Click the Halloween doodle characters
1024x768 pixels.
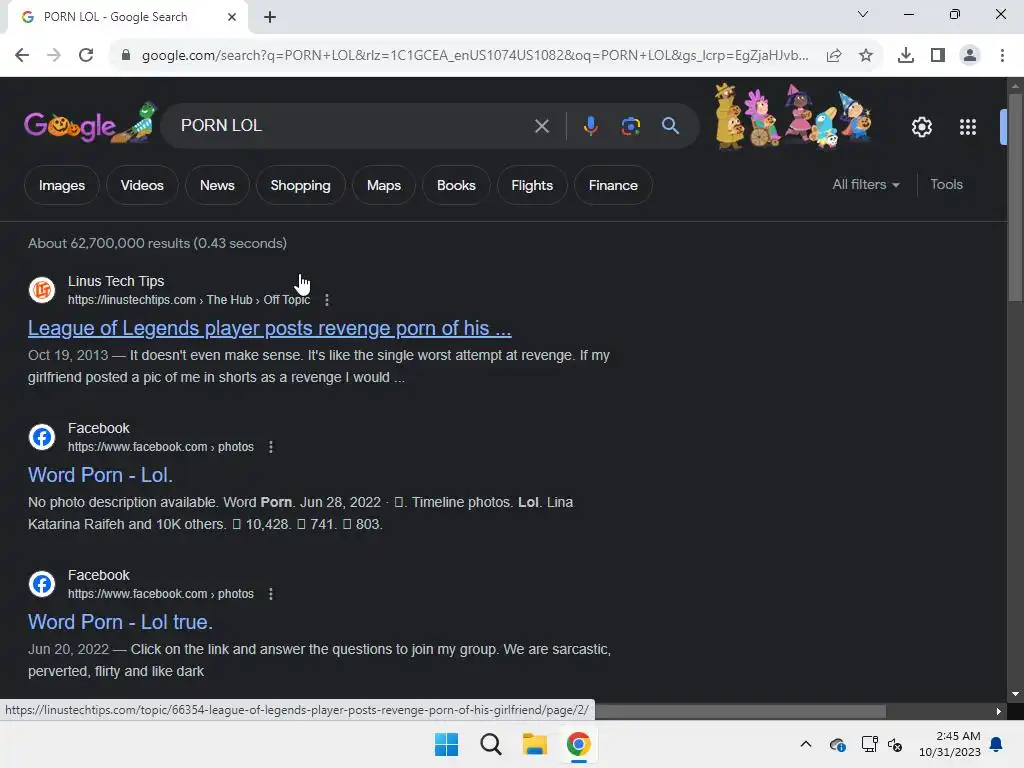point(793,116)
